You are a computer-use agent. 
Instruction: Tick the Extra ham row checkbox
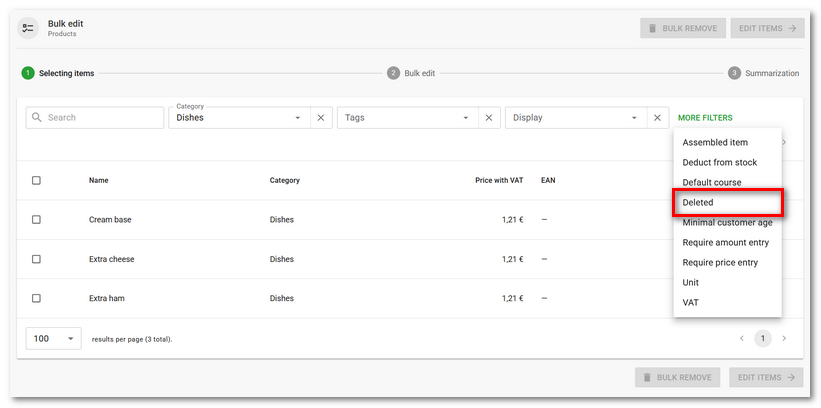(36, 298)
